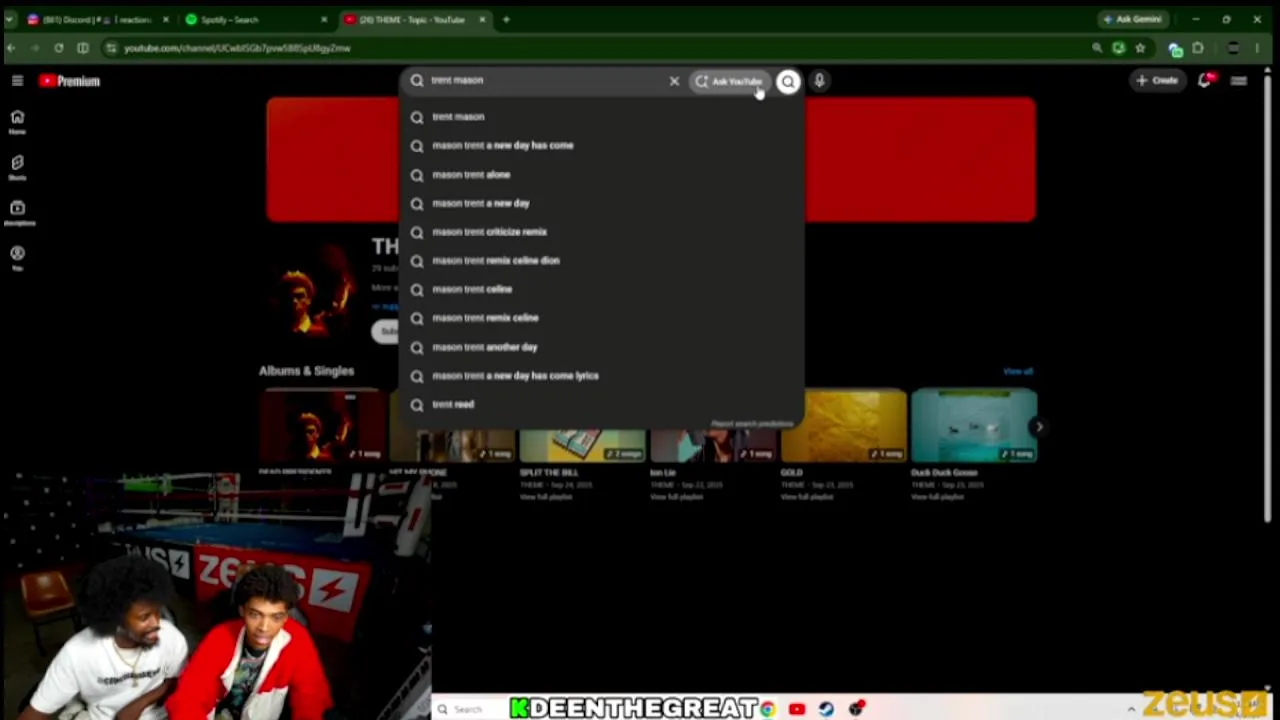Toggle the browser side panel icon

coord(83,48)
